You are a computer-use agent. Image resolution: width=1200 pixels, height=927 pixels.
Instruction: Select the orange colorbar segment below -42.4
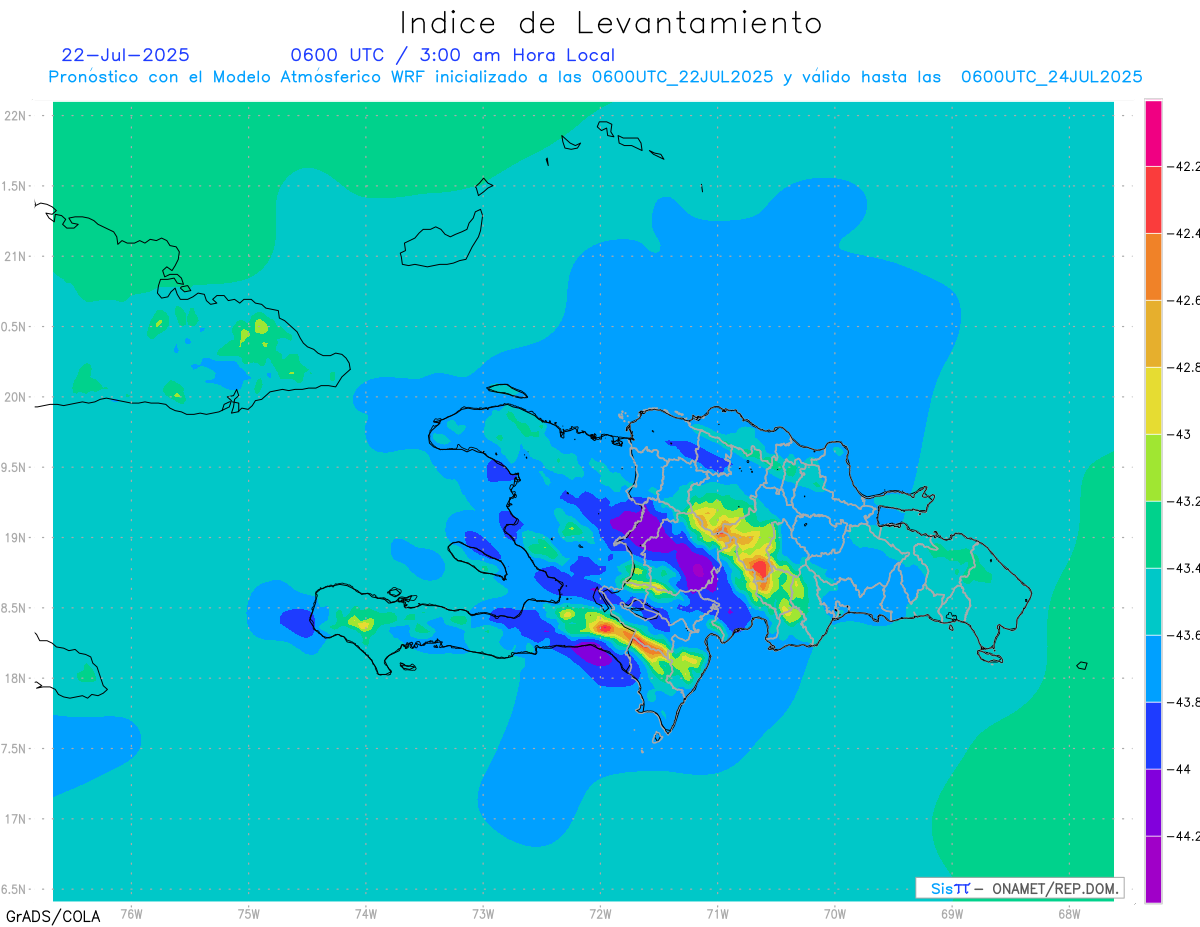tap(1153, 266)
